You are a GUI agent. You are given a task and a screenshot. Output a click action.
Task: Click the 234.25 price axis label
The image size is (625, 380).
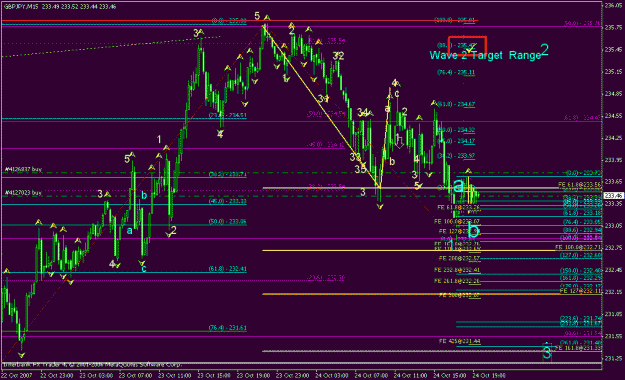click(x=613, y=138)
